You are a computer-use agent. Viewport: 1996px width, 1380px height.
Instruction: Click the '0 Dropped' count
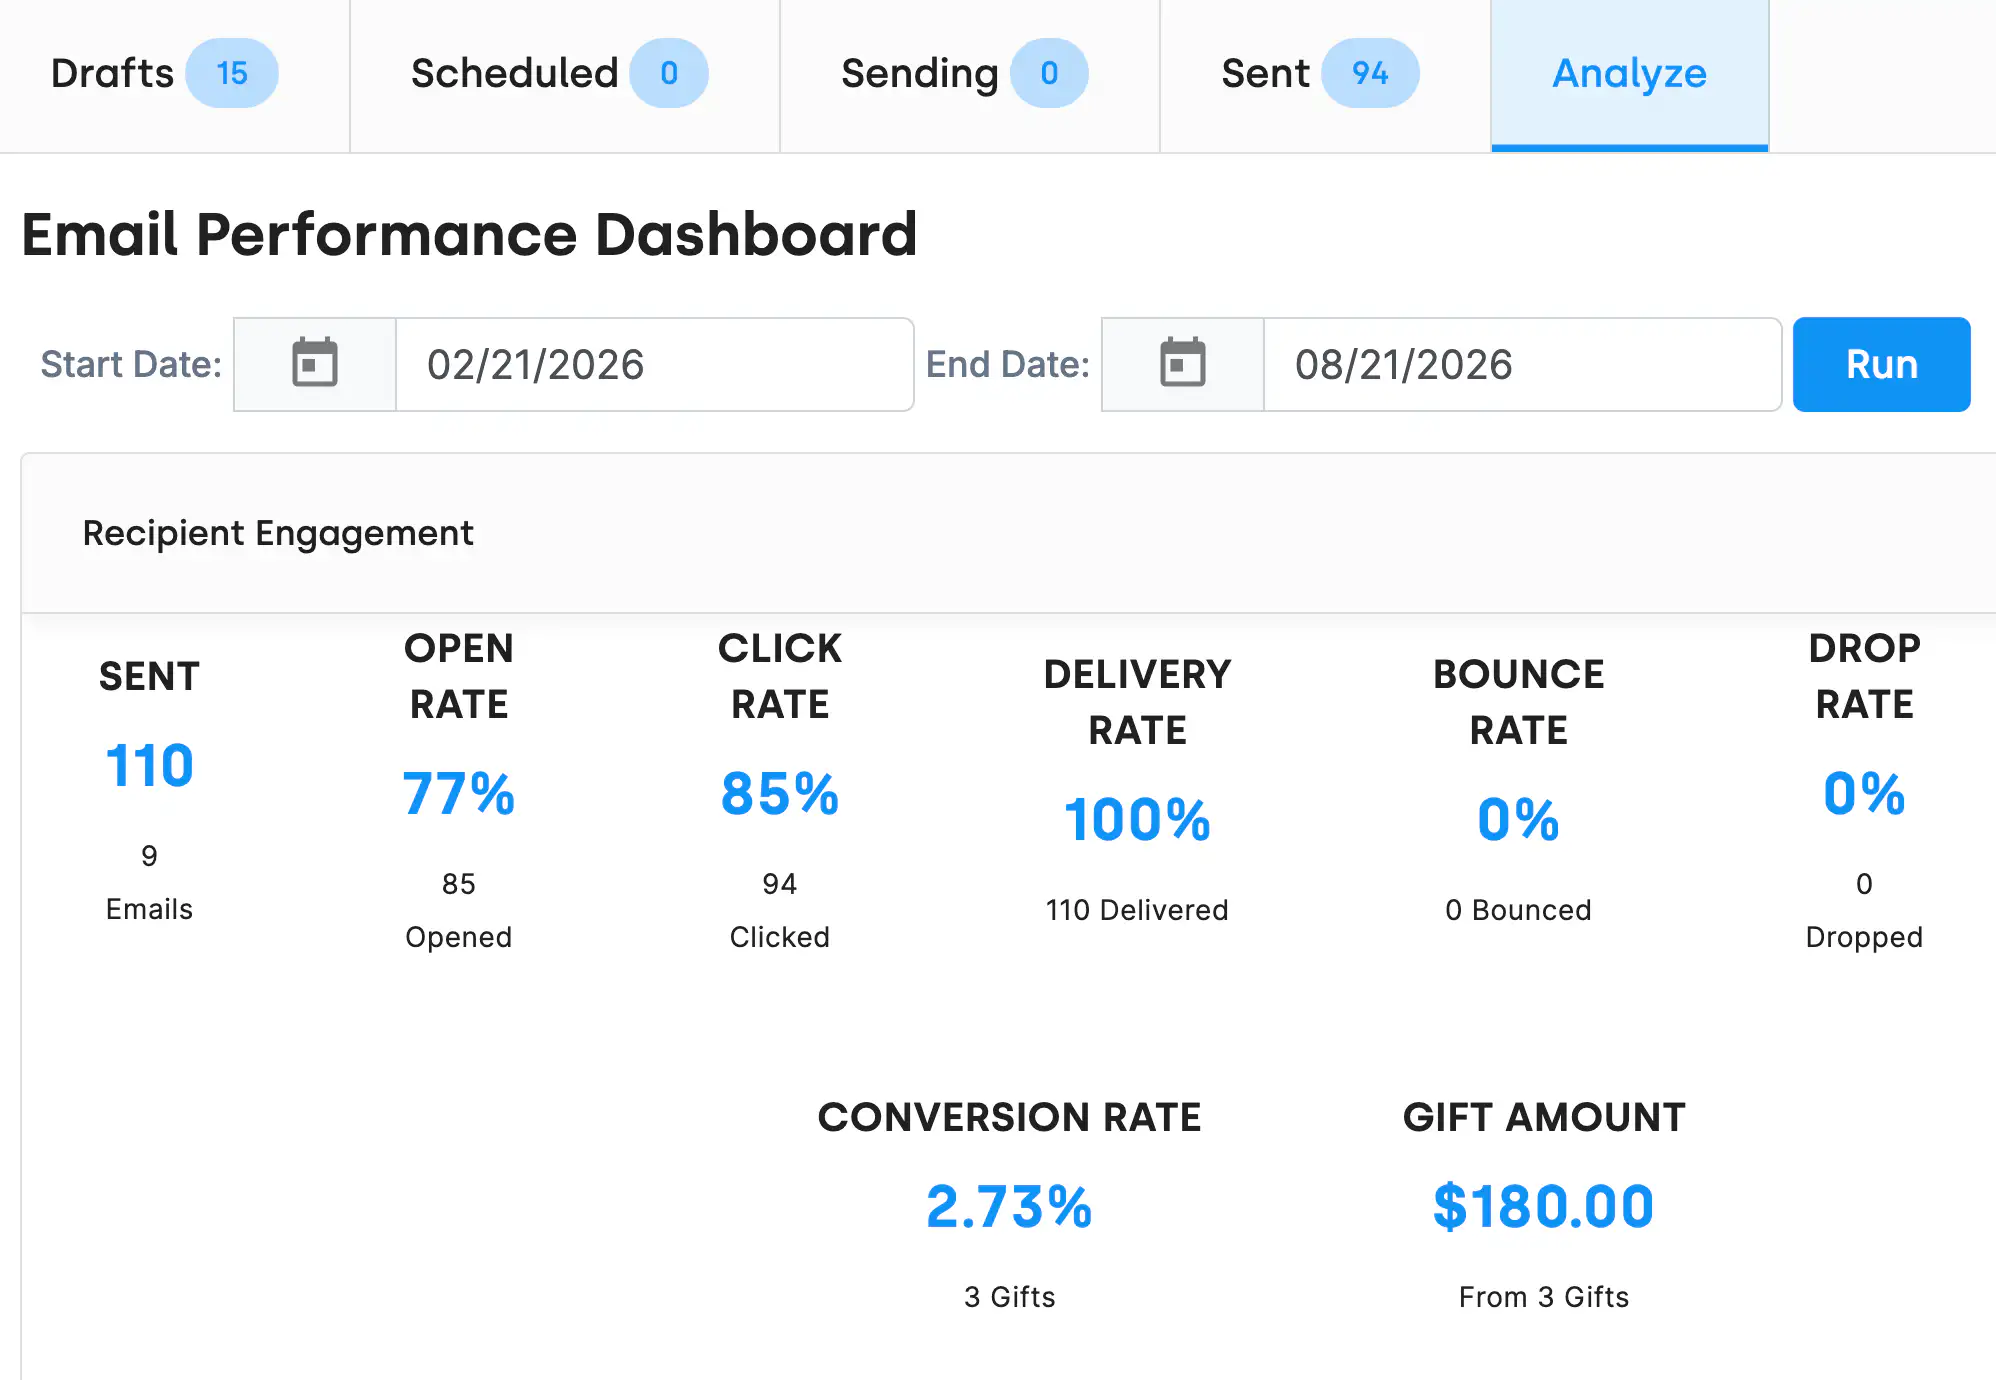point(1864,910)
